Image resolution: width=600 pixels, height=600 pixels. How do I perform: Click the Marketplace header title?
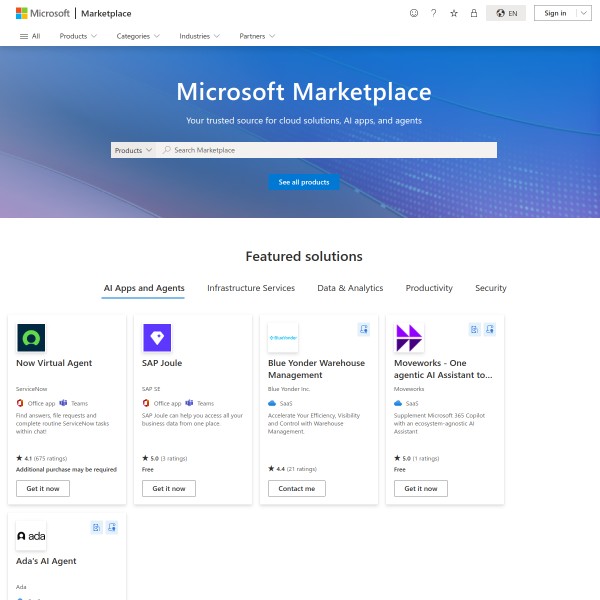(106, 14)
